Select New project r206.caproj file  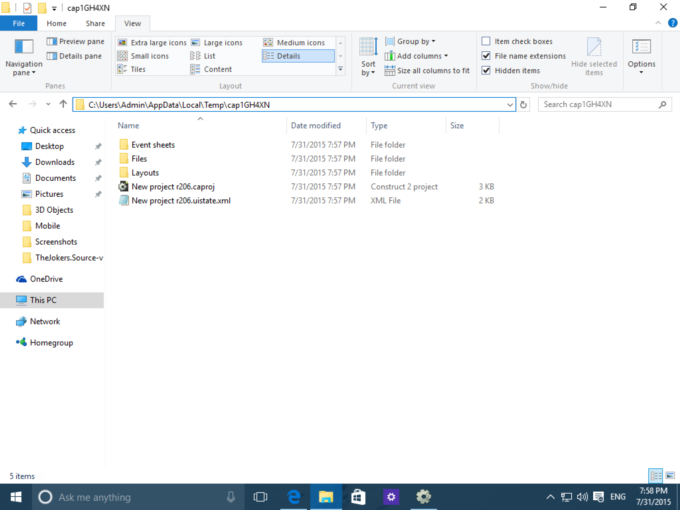[x=173, y=186]
